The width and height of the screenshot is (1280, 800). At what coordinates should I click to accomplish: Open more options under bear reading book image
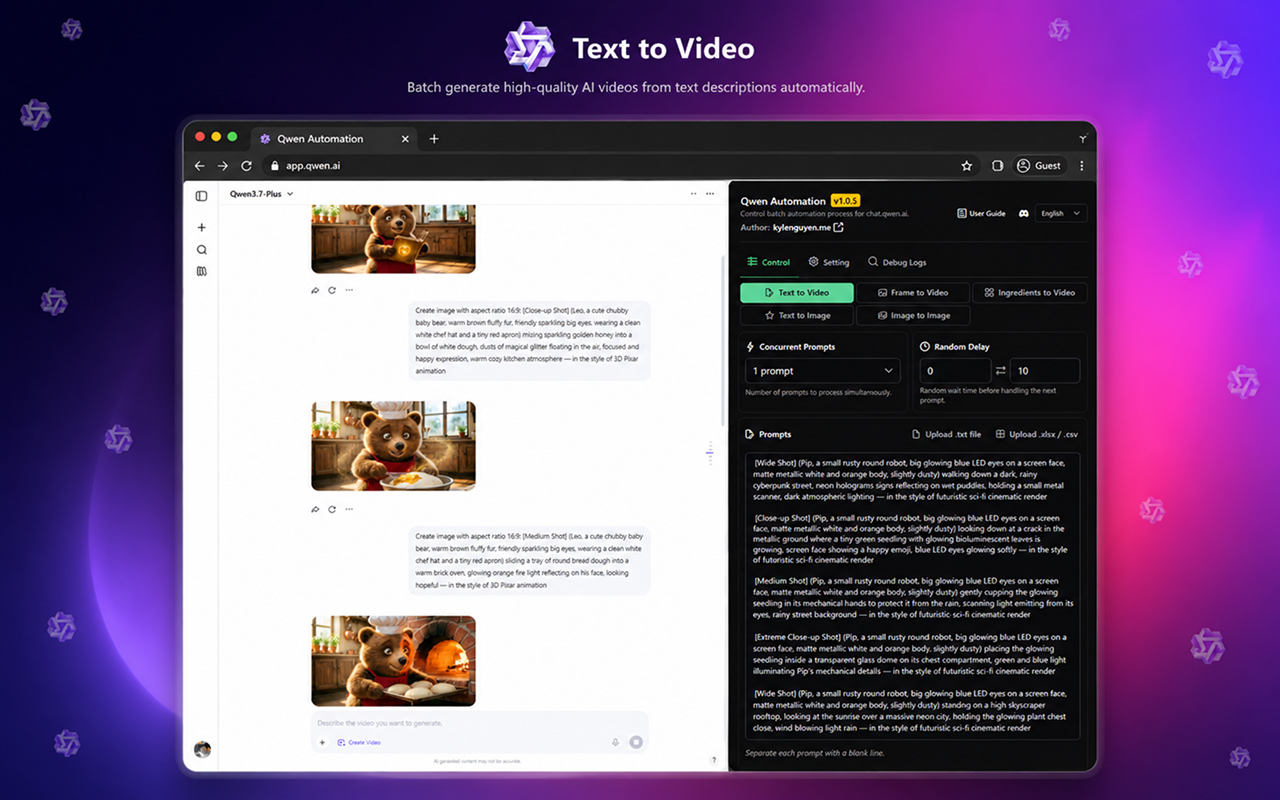(349, 290)
